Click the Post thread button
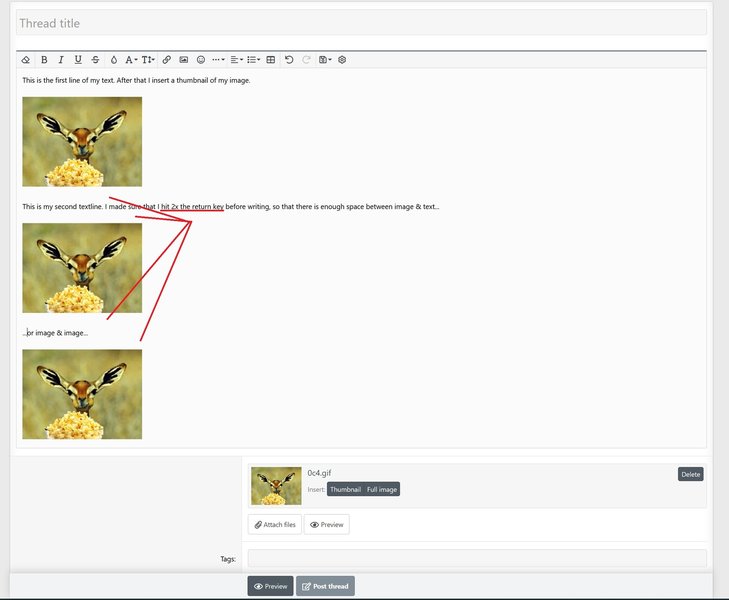 click(325, 586)
